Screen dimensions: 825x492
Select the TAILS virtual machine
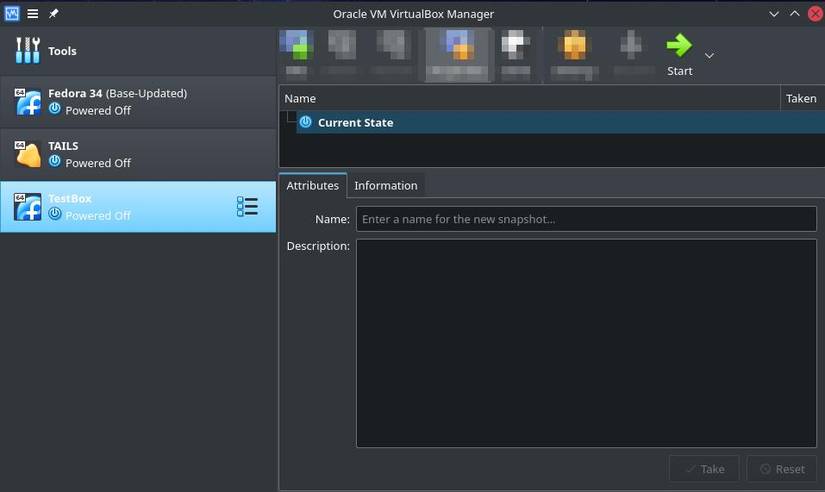pyautogui.click(x=138, y=154)
